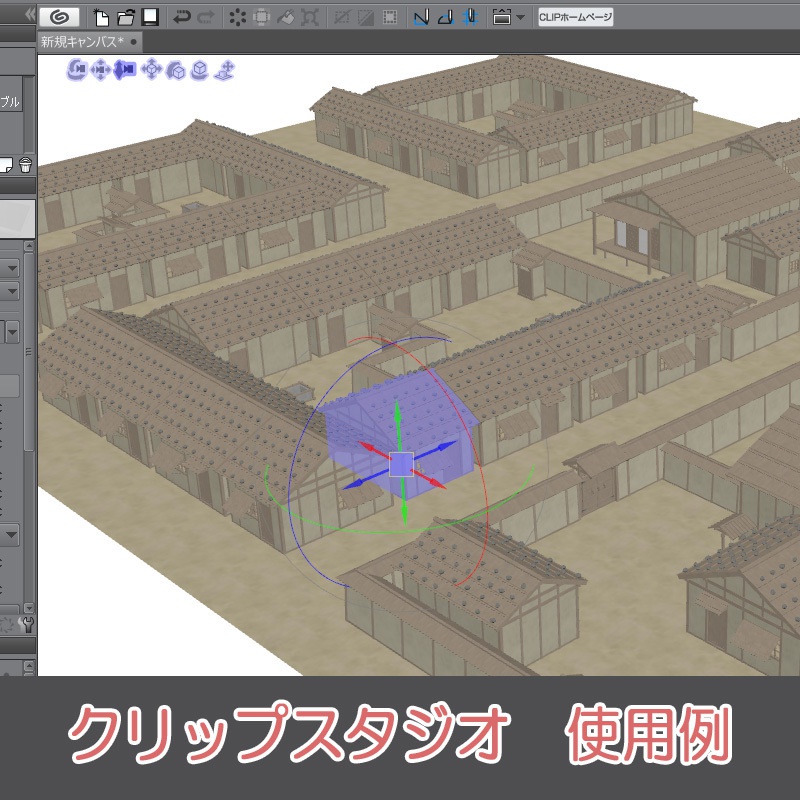Select the move 3D object icon

pyautogui.click(x=153, y=70)
